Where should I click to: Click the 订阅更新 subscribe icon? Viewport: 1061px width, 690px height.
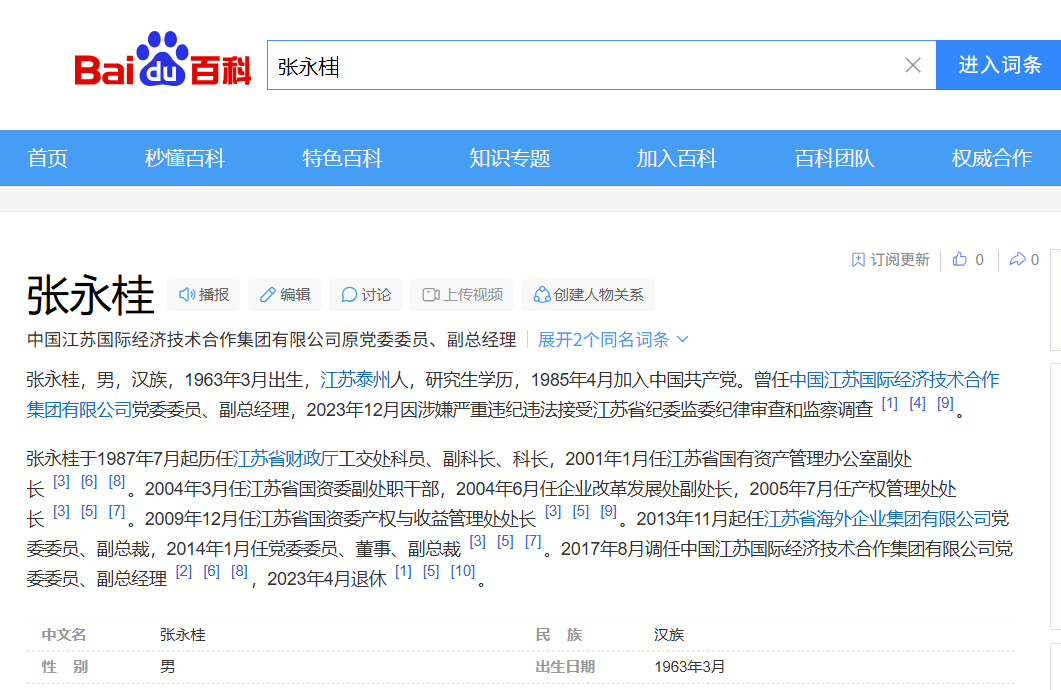(x=858, y=260)
